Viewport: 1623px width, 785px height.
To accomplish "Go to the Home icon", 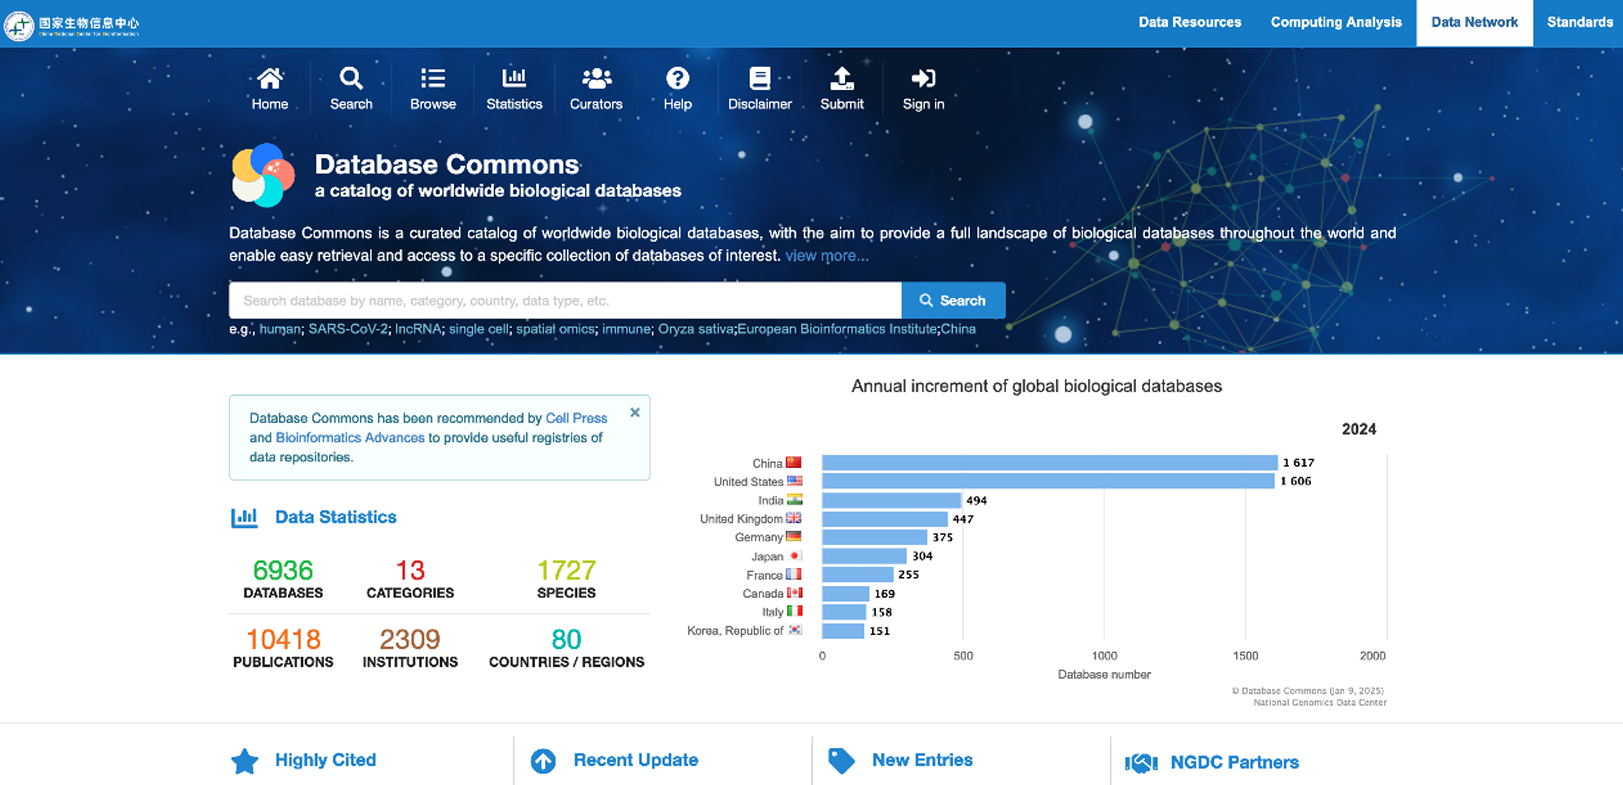I will pos(270,78).
